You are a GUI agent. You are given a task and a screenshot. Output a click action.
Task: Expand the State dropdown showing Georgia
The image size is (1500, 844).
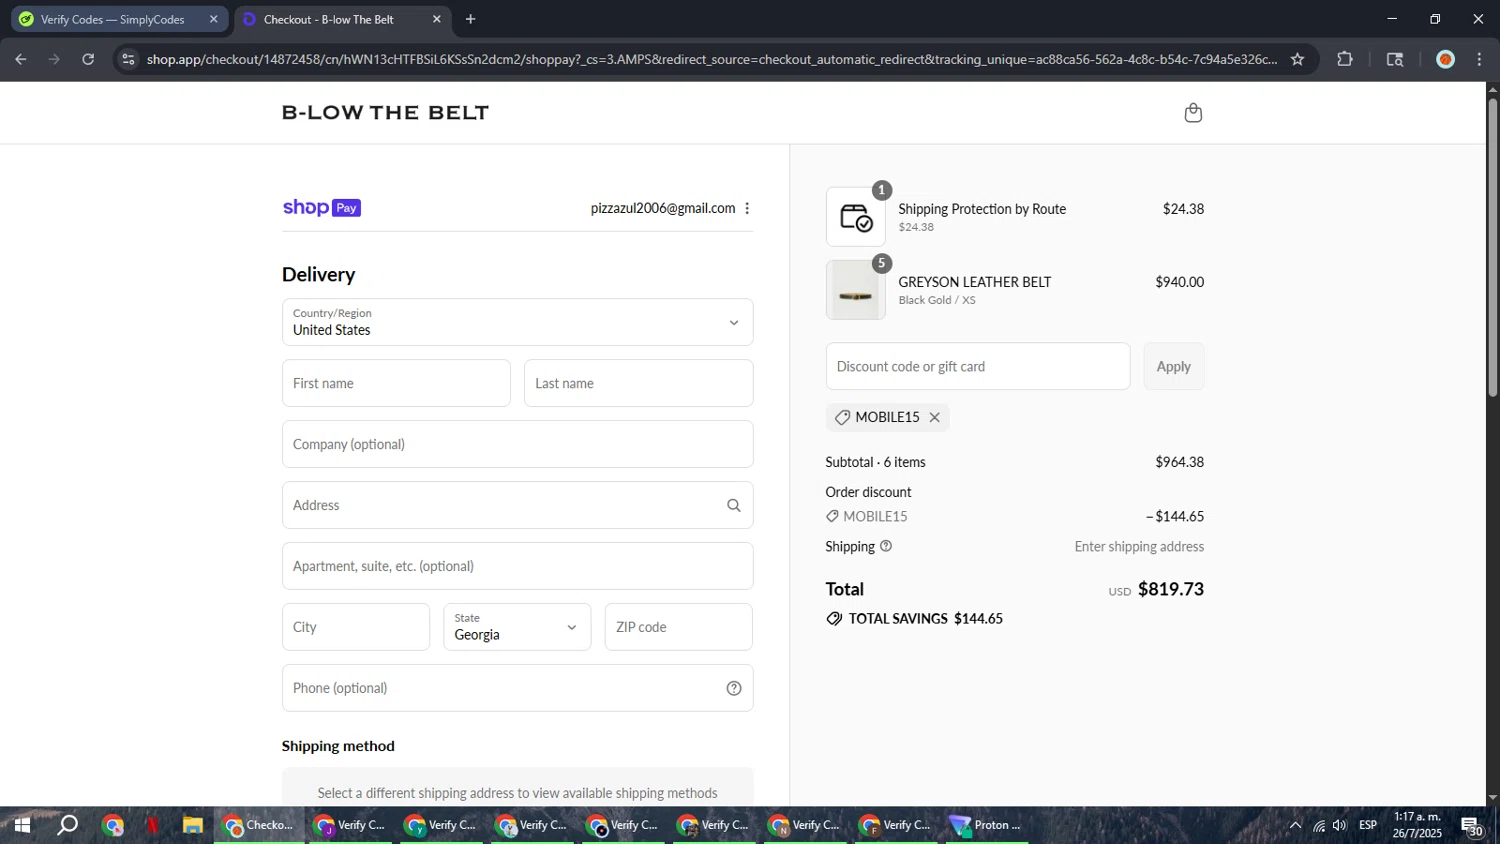coord(517,627)
